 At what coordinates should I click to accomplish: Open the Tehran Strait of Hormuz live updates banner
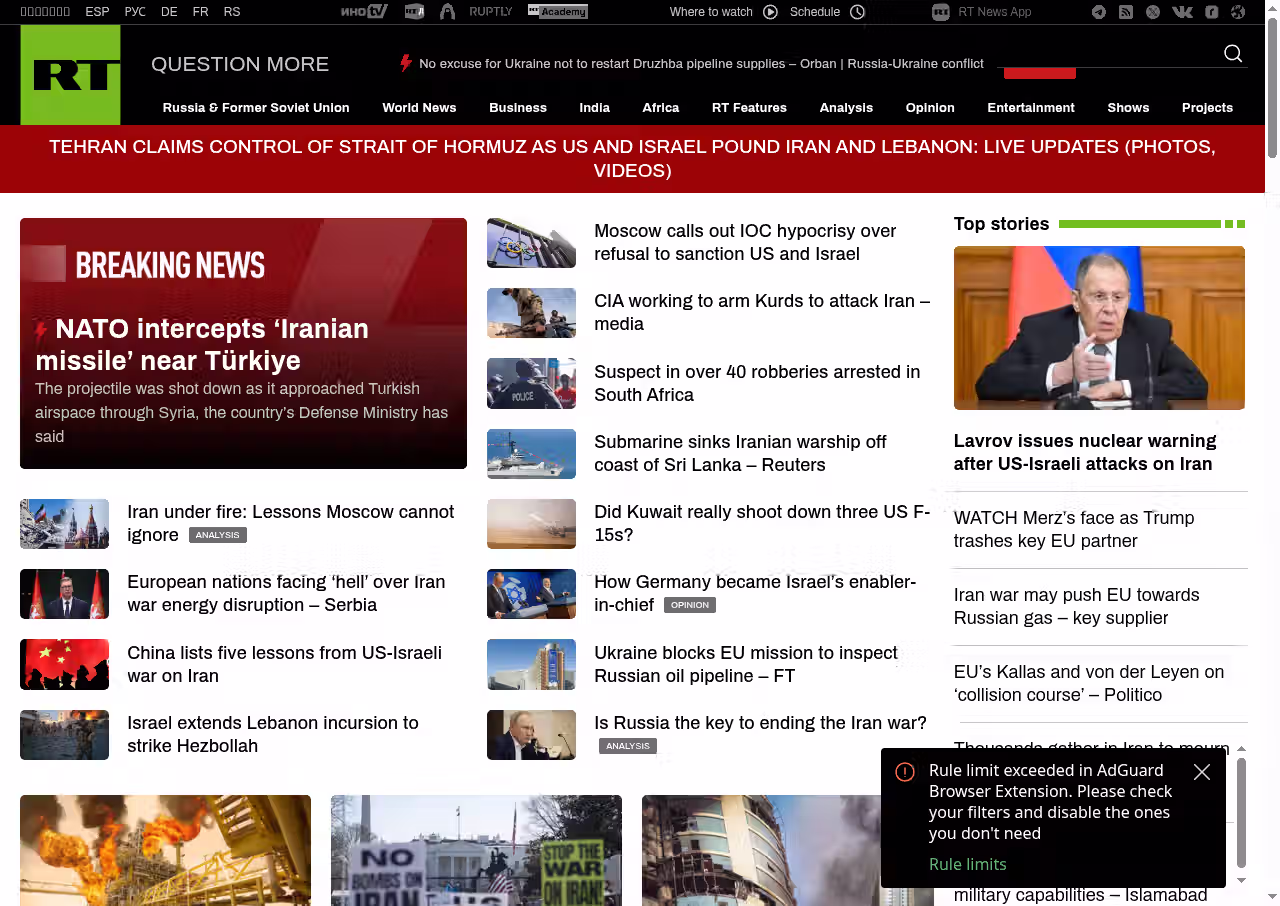632,159
